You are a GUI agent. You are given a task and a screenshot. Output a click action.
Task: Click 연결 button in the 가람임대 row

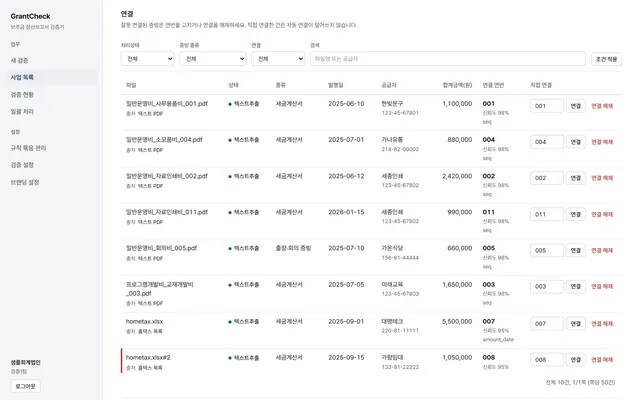[576, 360]
